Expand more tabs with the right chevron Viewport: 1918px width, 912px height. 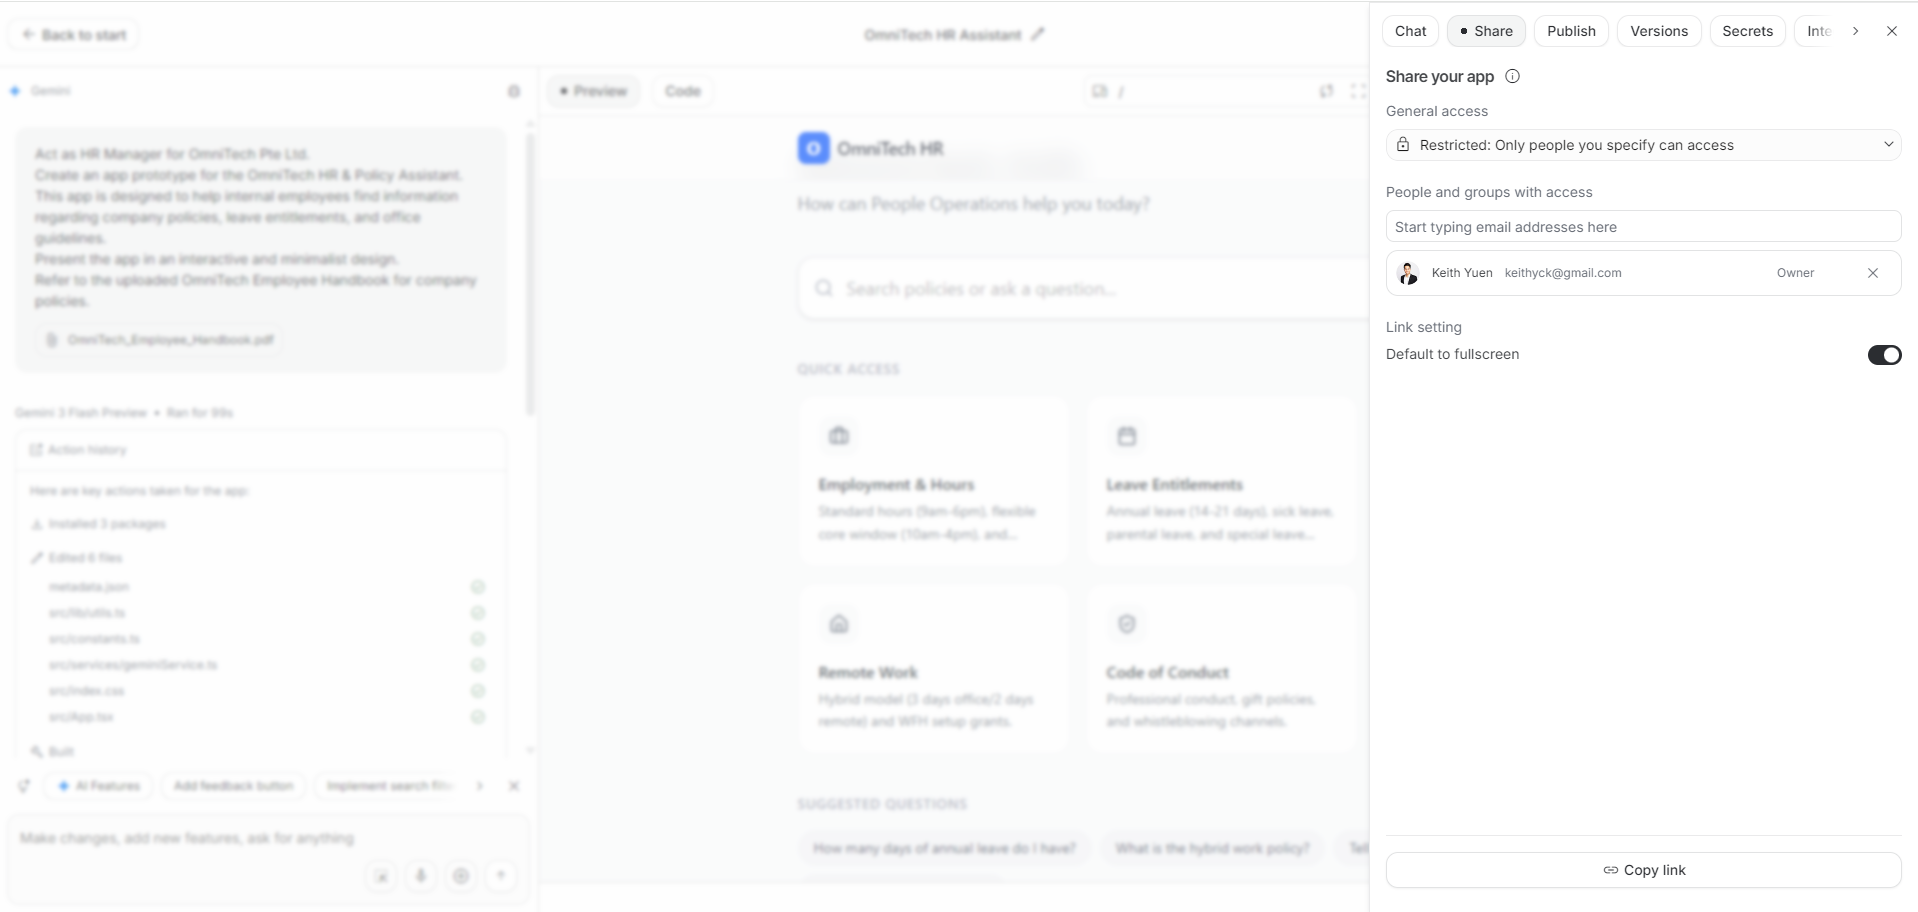[x=1855, y=31]
